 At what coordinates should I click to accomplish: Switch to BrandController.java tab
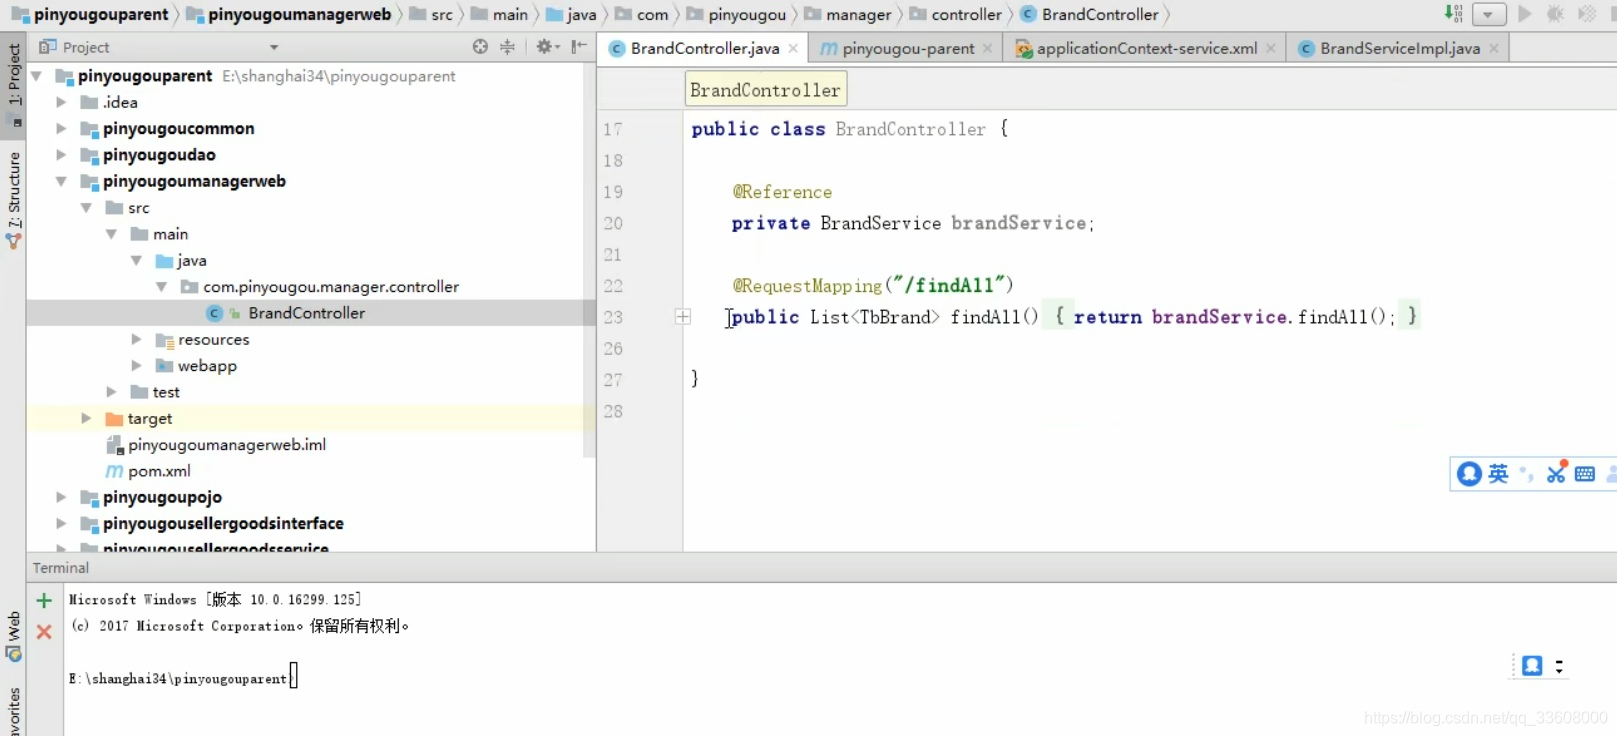coord(704,48)
